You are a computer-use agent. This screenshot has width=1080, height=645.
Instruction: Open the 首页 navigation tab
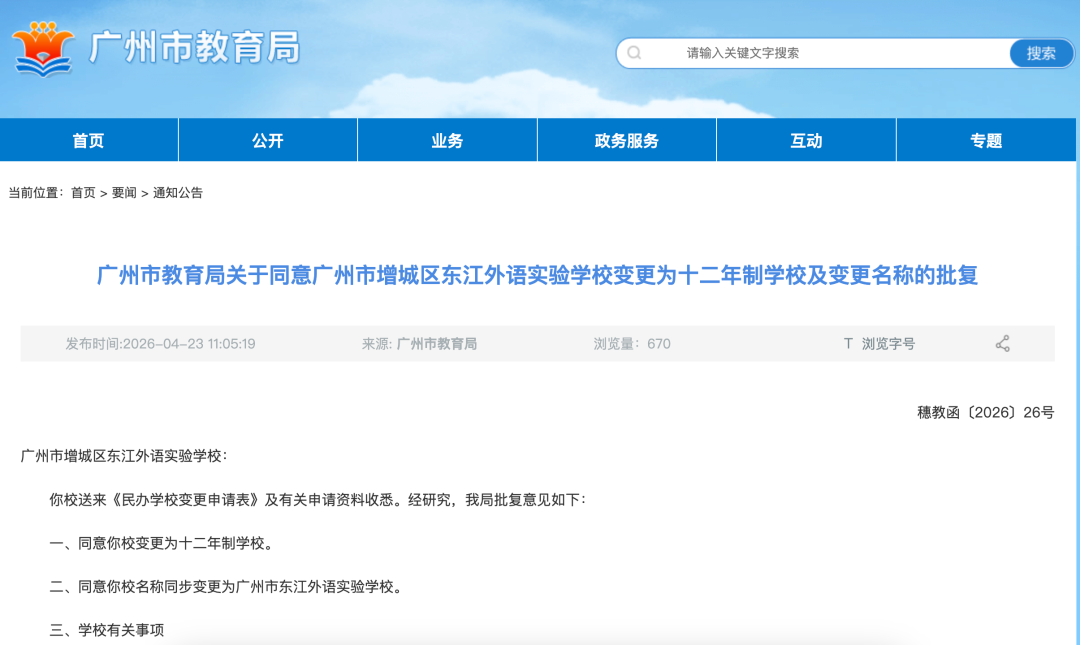[88, 141]
